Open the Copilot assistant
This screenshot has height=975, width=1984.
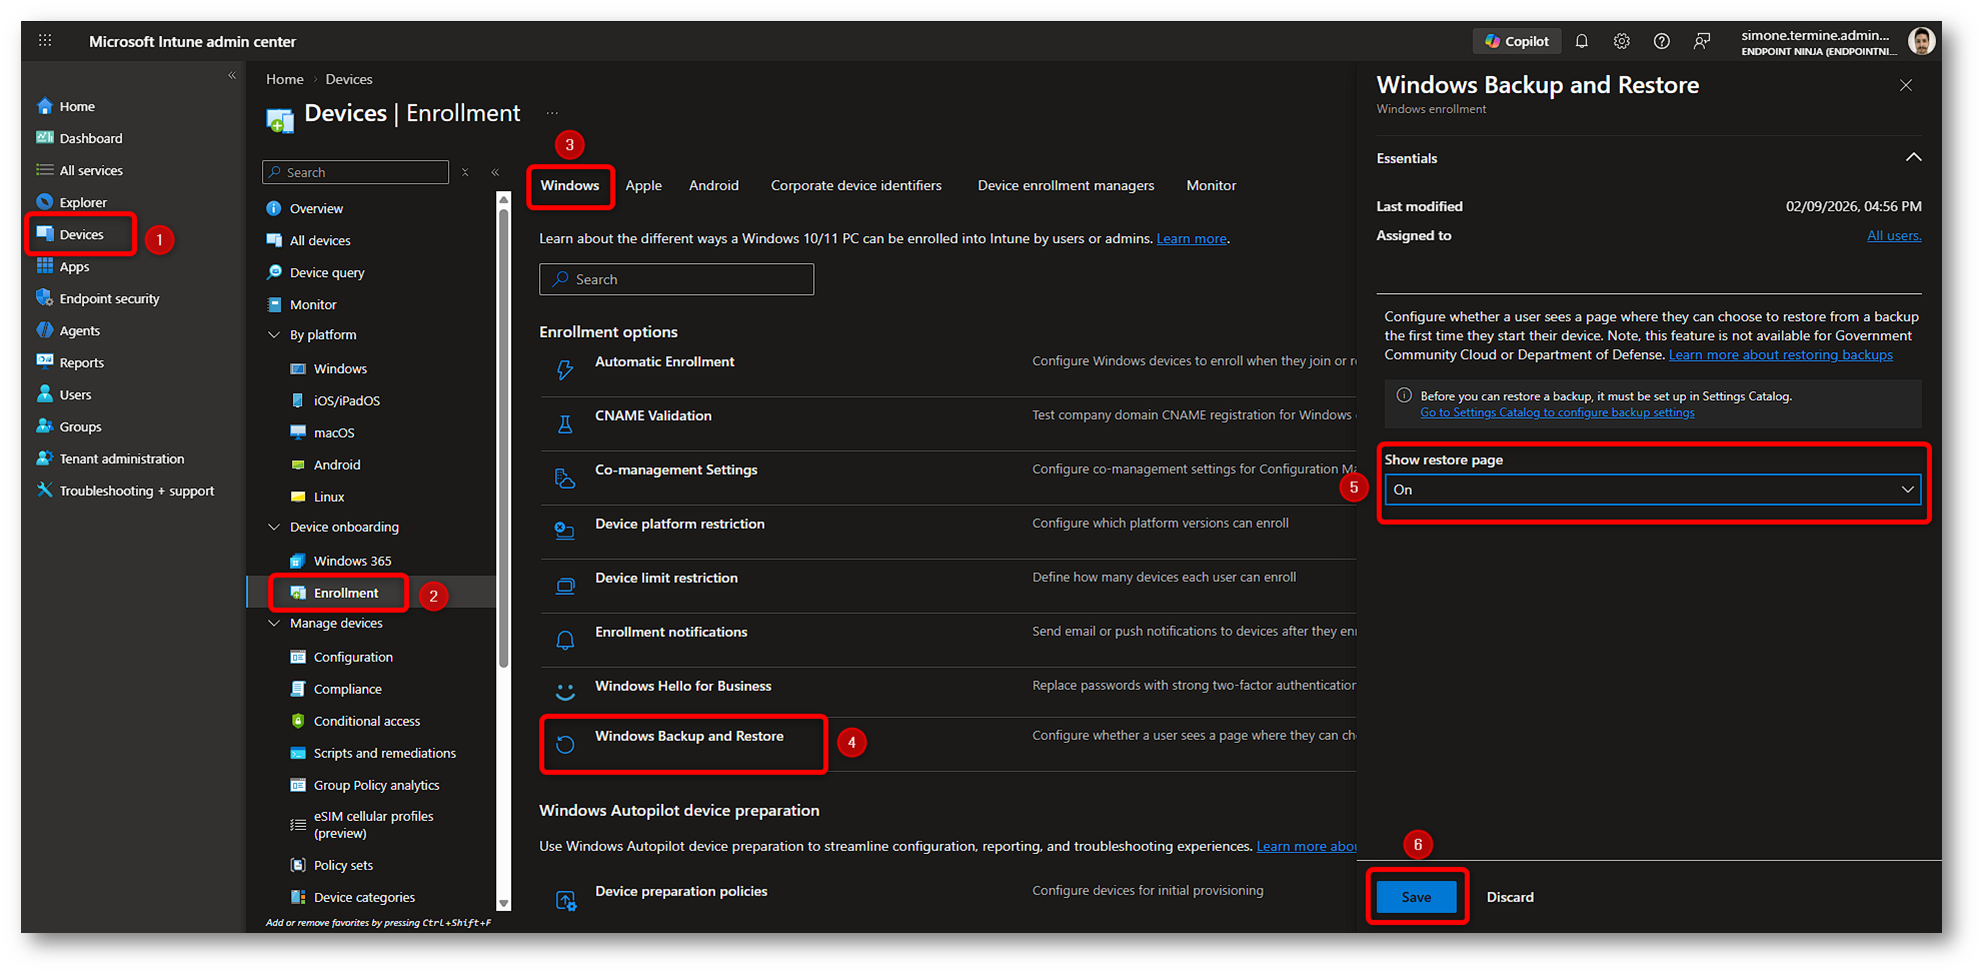[x=1517, y=41]
